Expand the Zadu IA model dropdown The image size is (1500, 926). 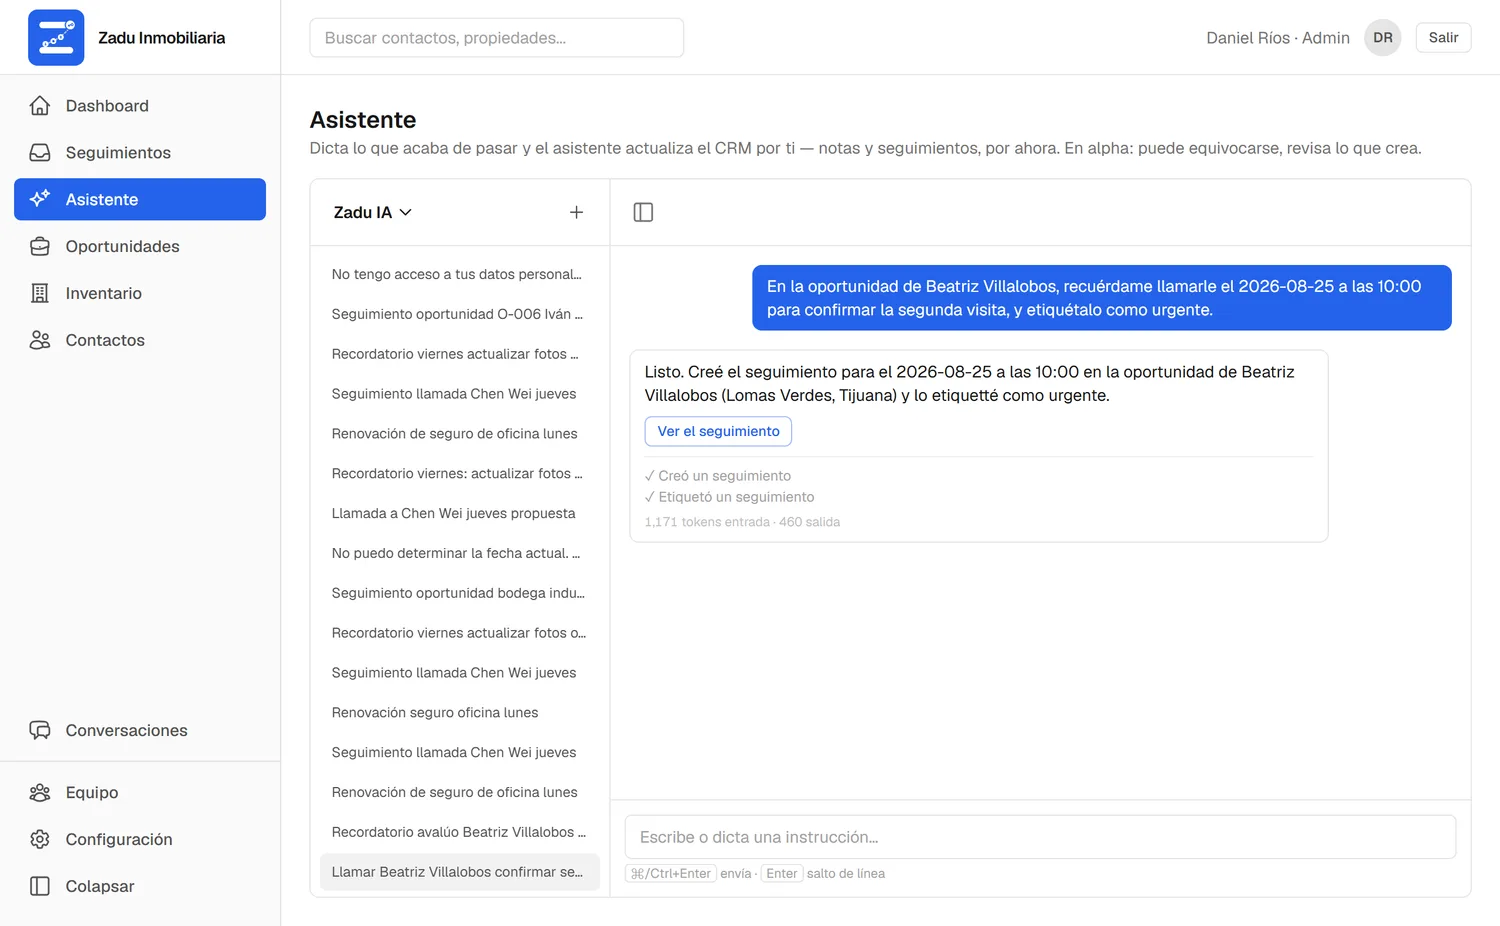tap(372, 212)
